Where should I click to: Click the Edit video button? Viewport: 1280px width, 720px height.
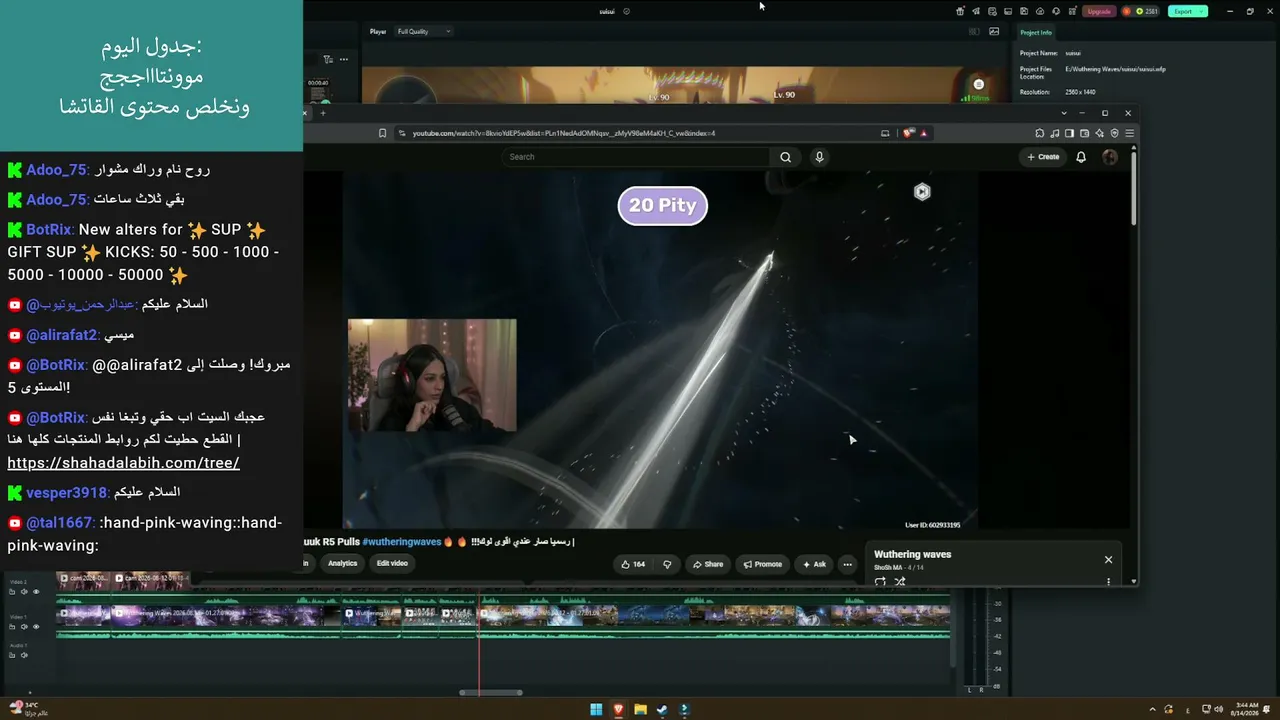tap(392, 564)
